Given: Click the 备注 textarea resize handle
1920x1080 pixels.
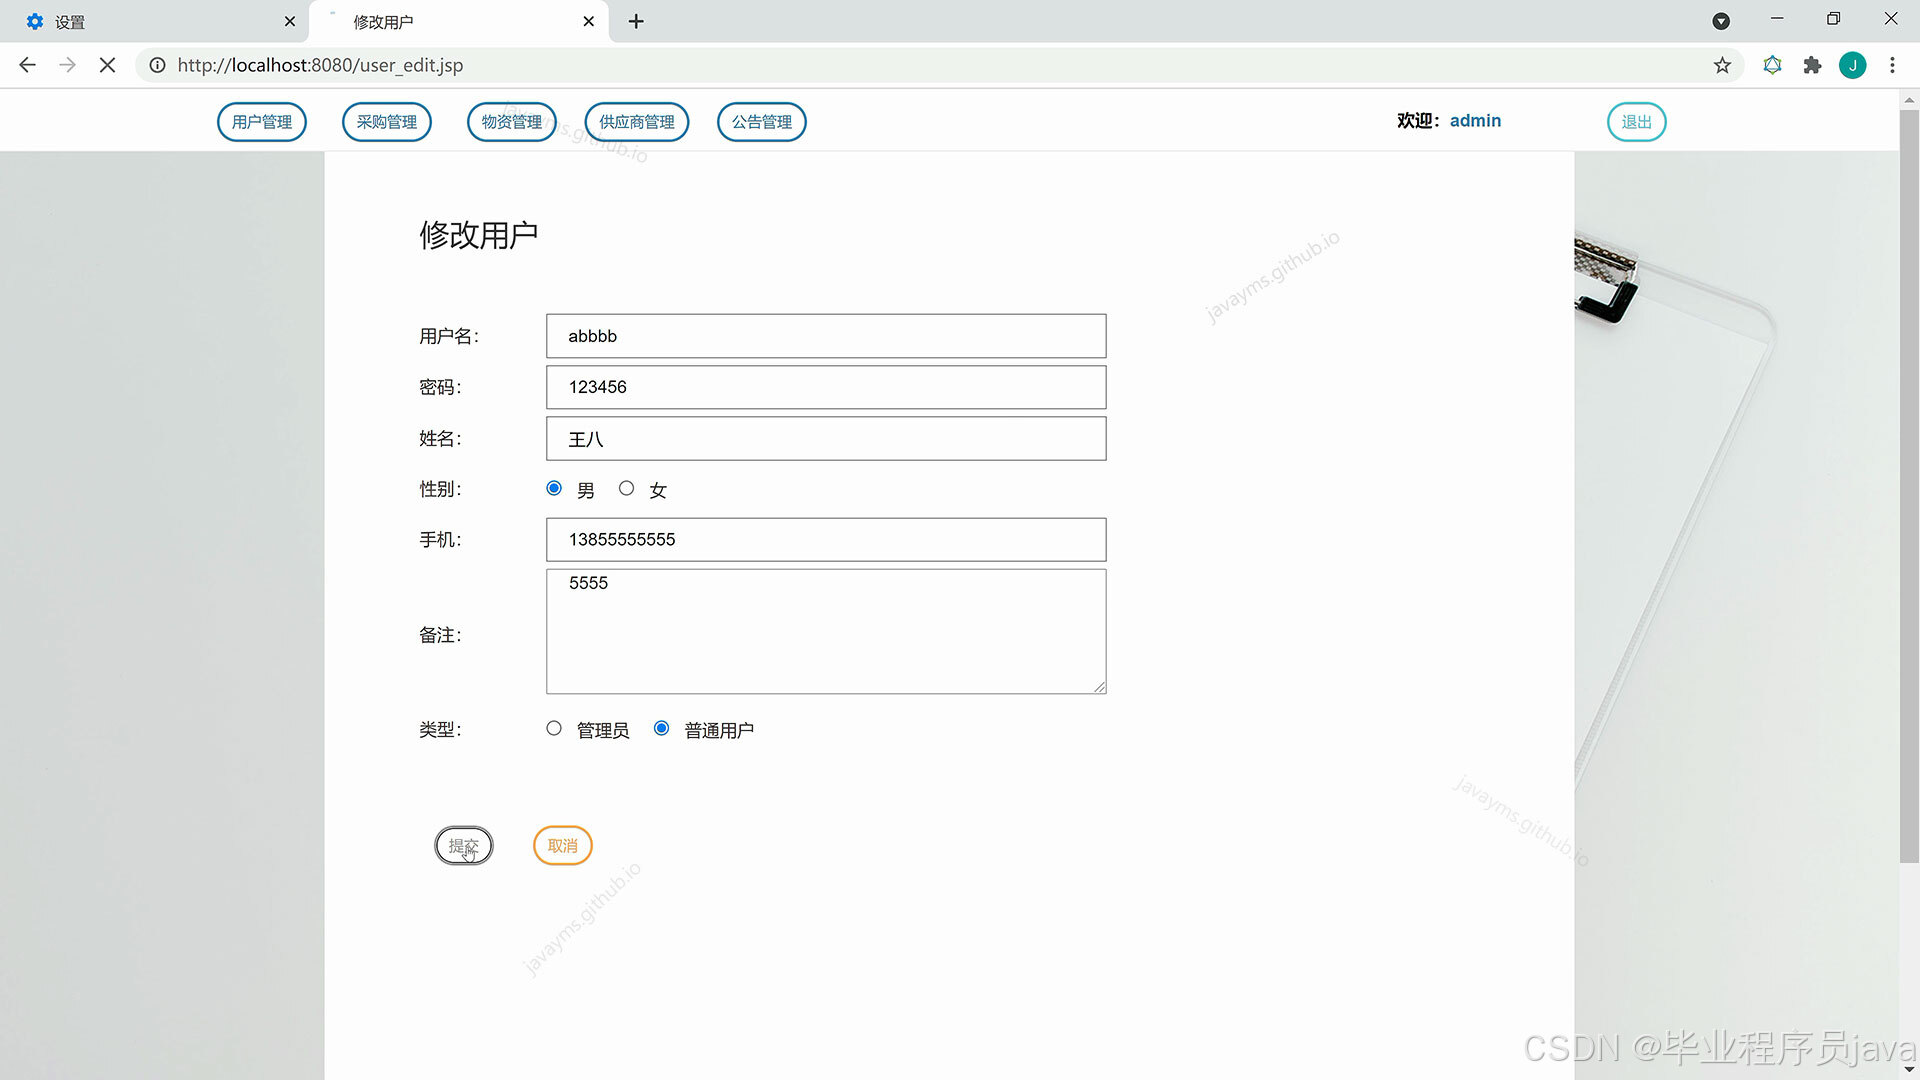Looking at the screenshot, I should click(x=1099, y=687).
